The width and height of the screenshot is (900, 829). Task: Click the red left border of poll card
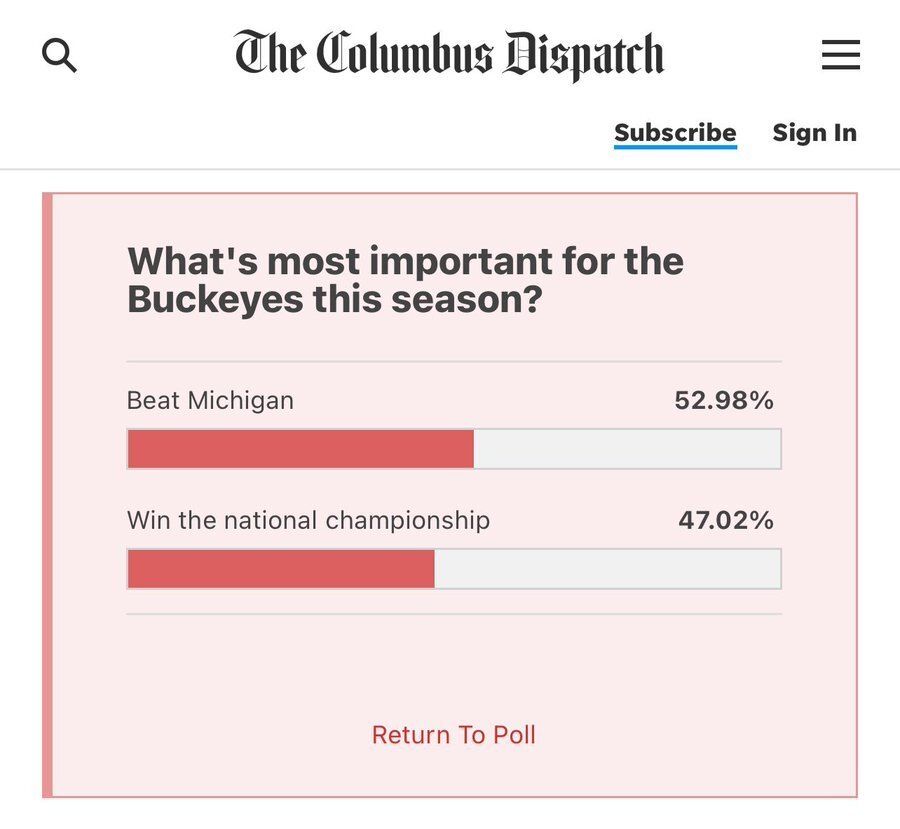pos(47,495)
